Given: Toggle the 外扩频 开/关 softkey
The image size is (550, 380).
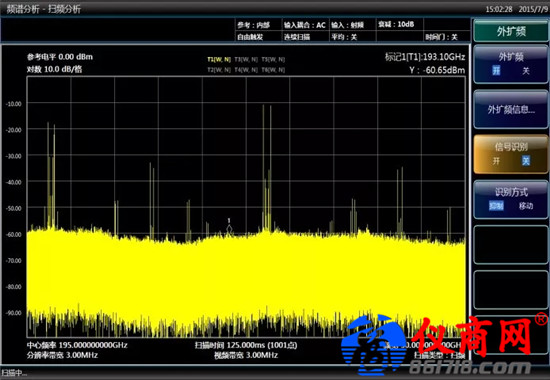Looking at the screenshot, I should [x=511, y=64].
